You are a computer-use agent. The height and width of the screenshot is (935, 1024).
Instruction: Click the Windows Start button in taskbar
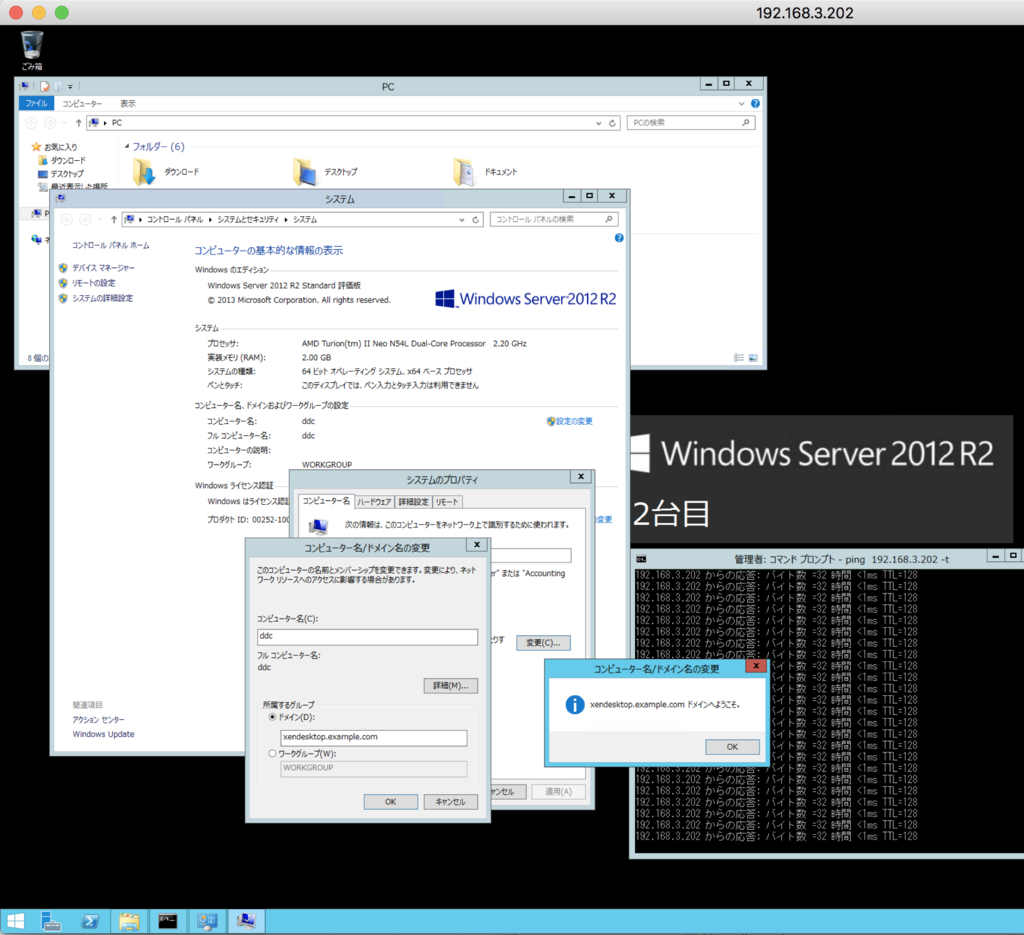click(14, 921)
